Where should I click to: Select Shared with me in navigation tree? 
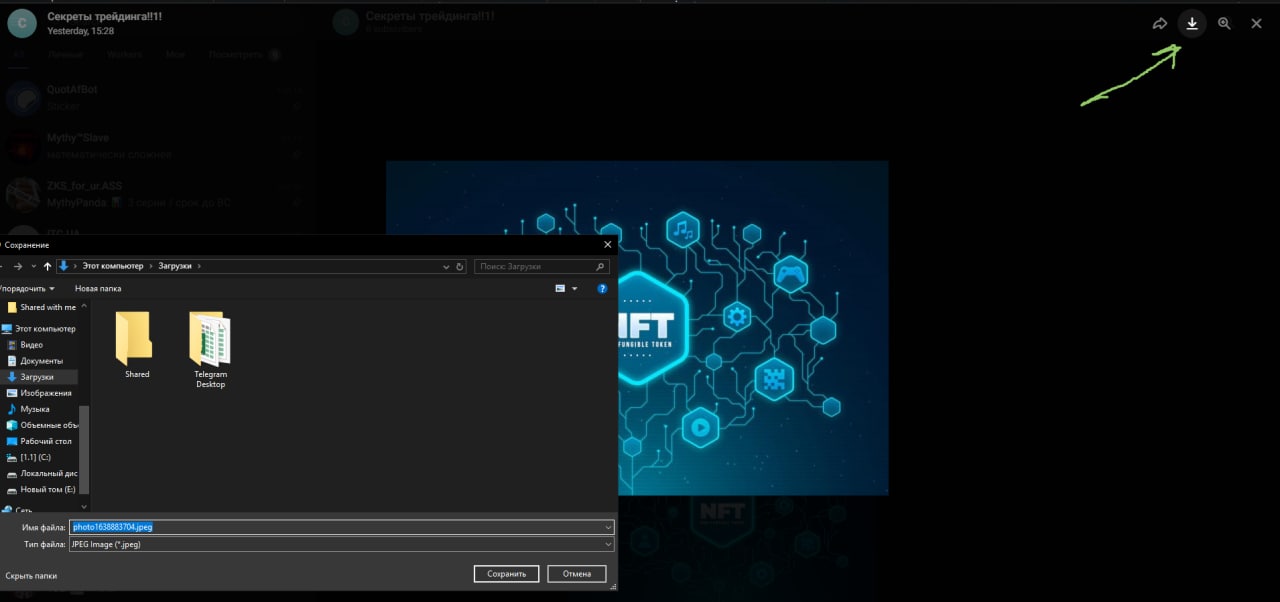pyautogui.click(x=40, y=307)
